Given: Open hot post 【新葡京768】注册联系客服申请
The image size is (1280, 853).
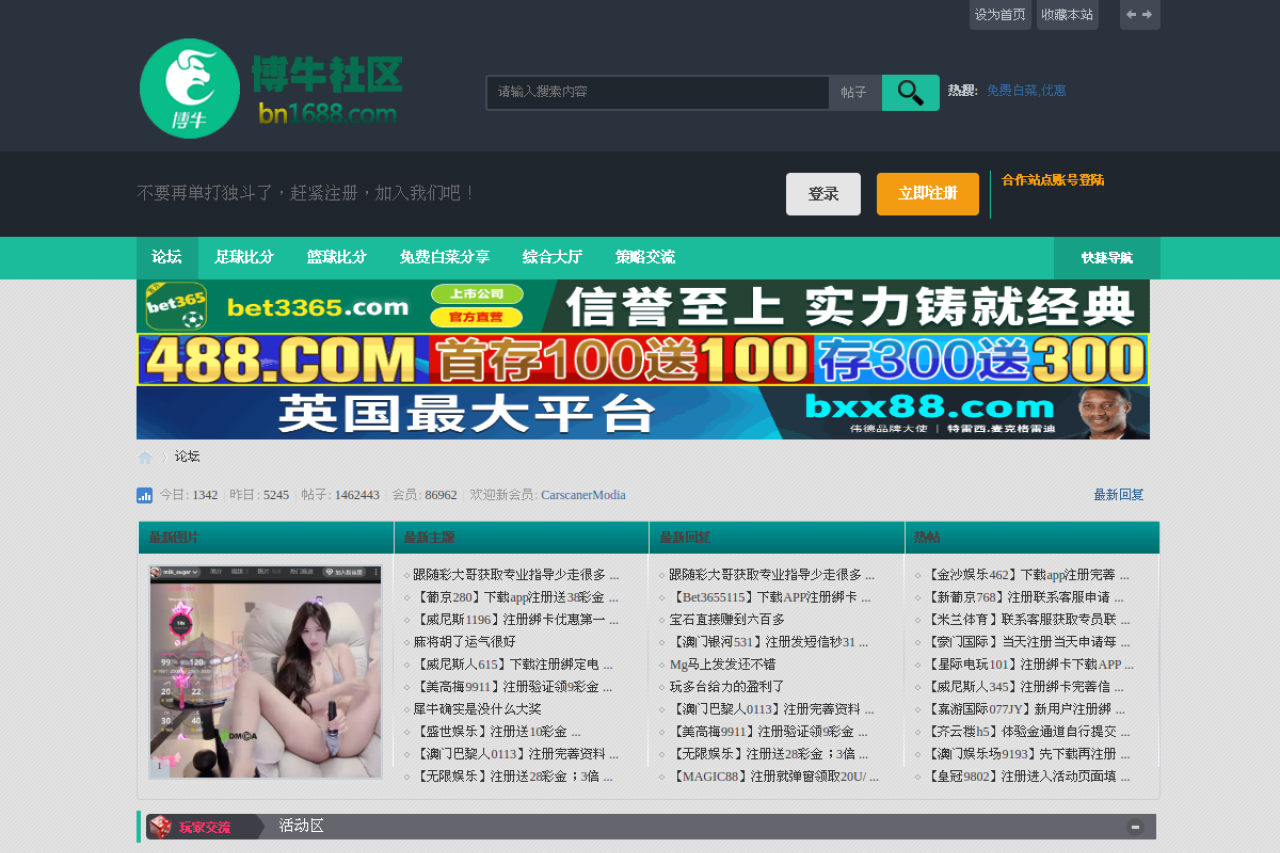Looking at the screenshot, I should point(1024,598).
